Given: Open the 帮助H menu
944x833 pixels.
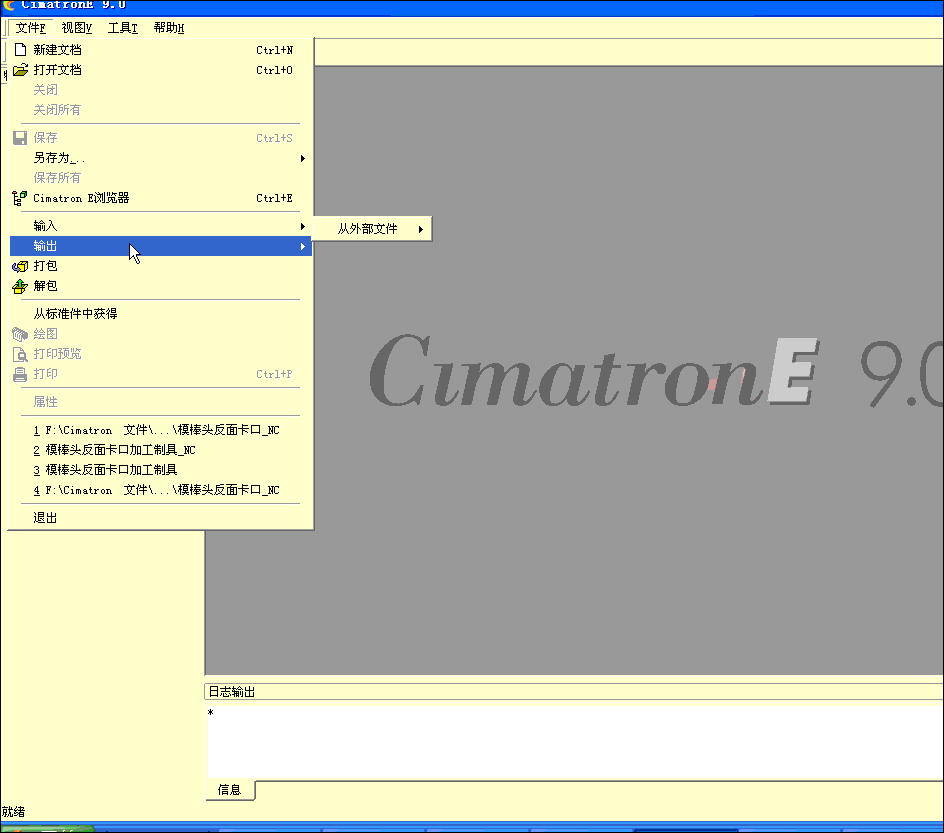Looking at the screenshot, I should tap(169, 28).
